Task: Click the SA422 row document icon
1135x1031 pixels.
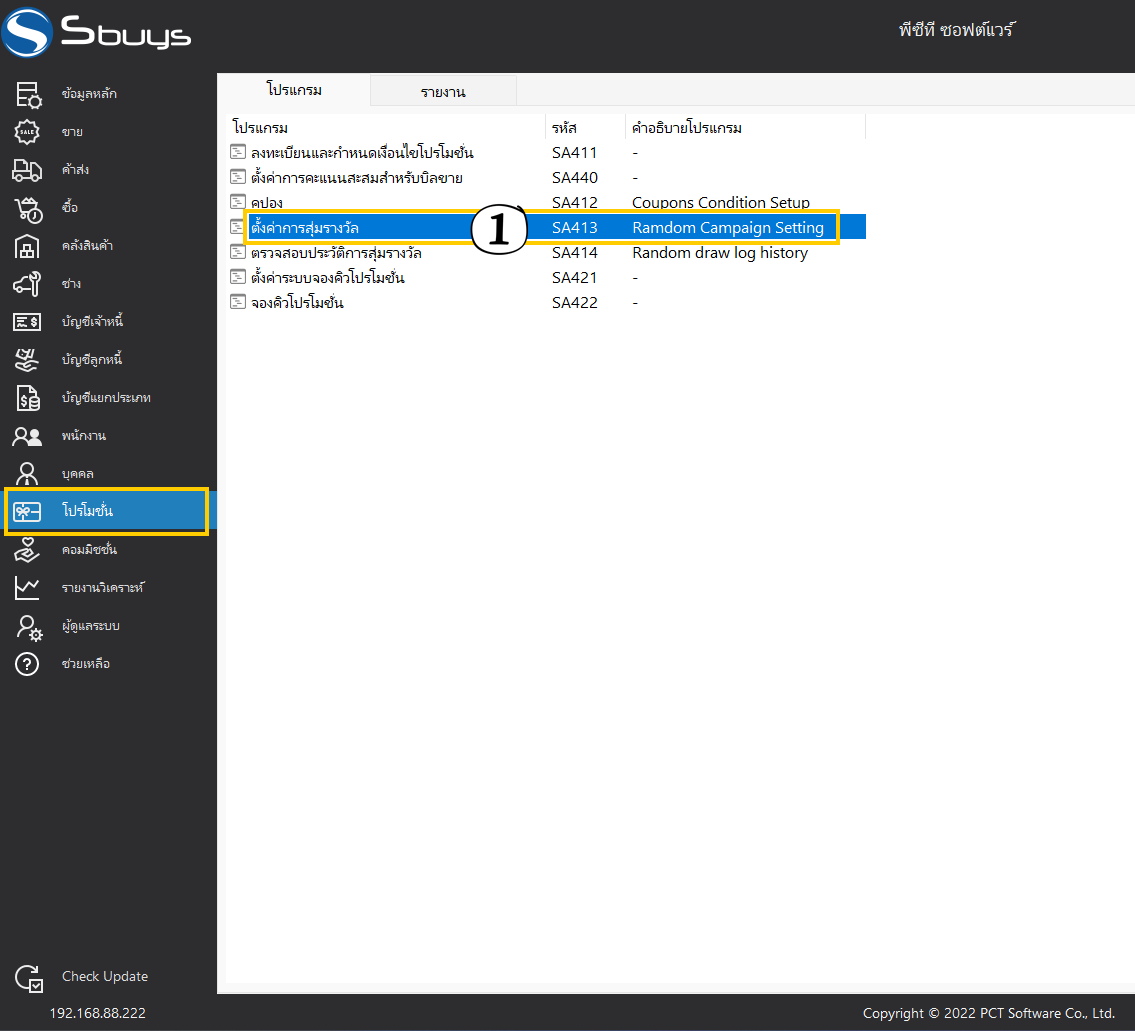Action: (x=237, y=301)
